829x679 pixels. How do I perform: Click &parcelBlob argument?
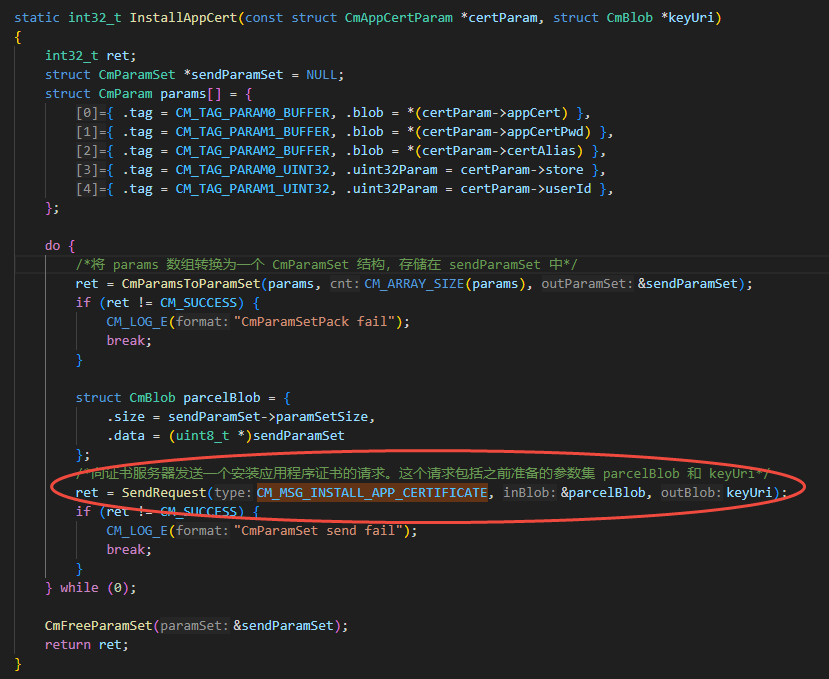pyautogui.click(x=603, y=493)
